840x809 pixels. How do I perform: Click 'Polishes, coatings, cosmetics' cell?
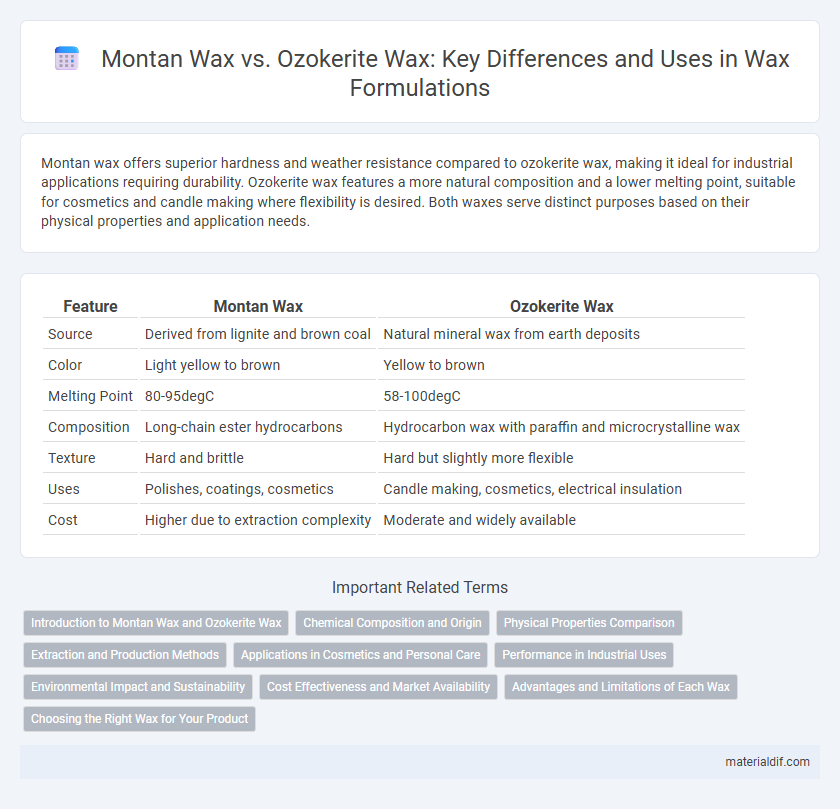[x=258, y=490]
